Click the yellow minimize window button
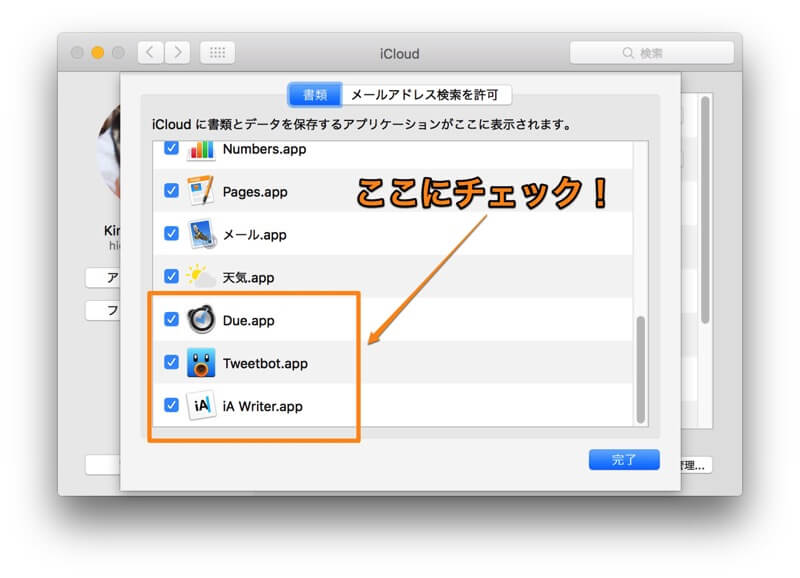Image resolution: width=800 pixels, height=578 pixels. pos(97,53)
